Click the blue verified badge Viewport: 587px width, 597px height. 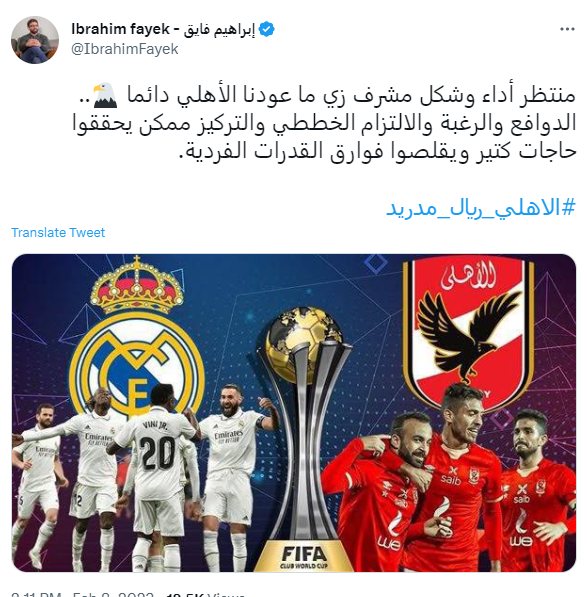pos(266,29)
